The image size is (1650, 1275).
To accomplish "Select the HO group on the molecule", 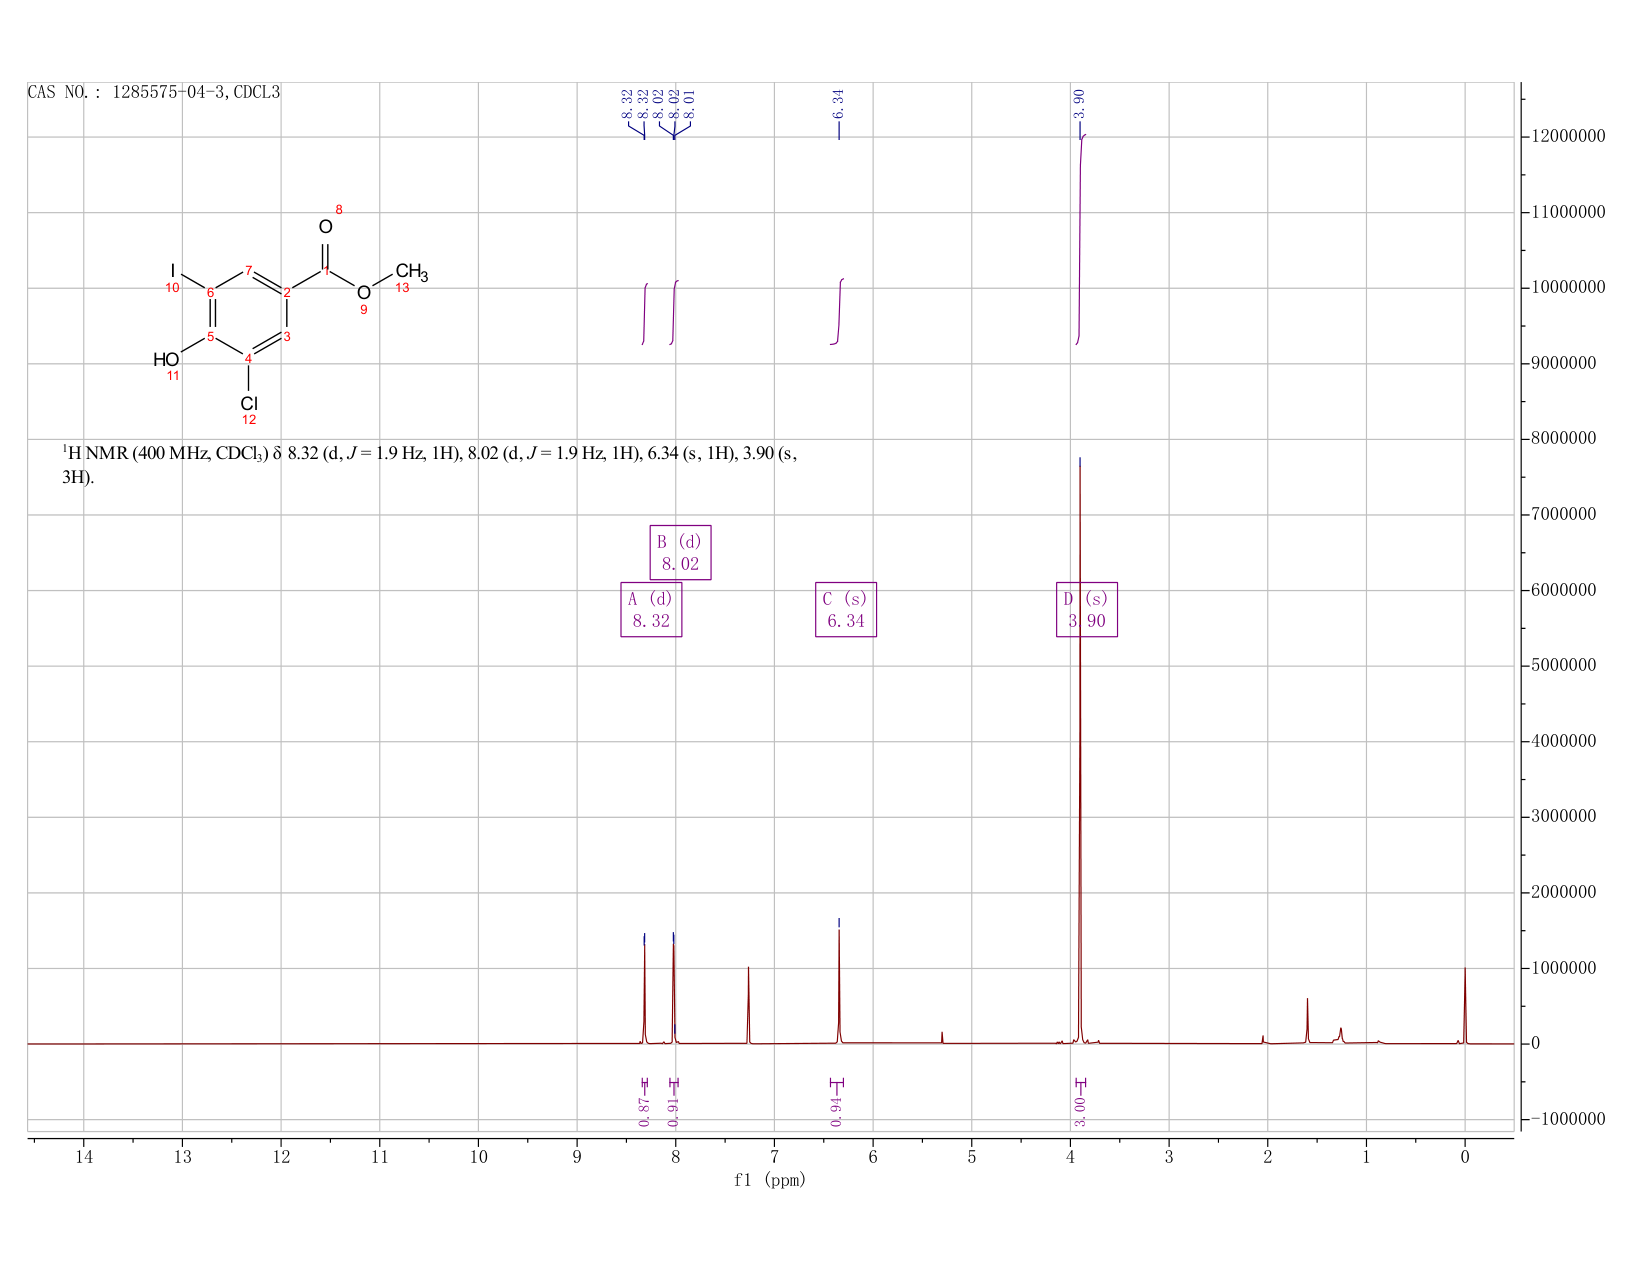I will pos(166,359).
